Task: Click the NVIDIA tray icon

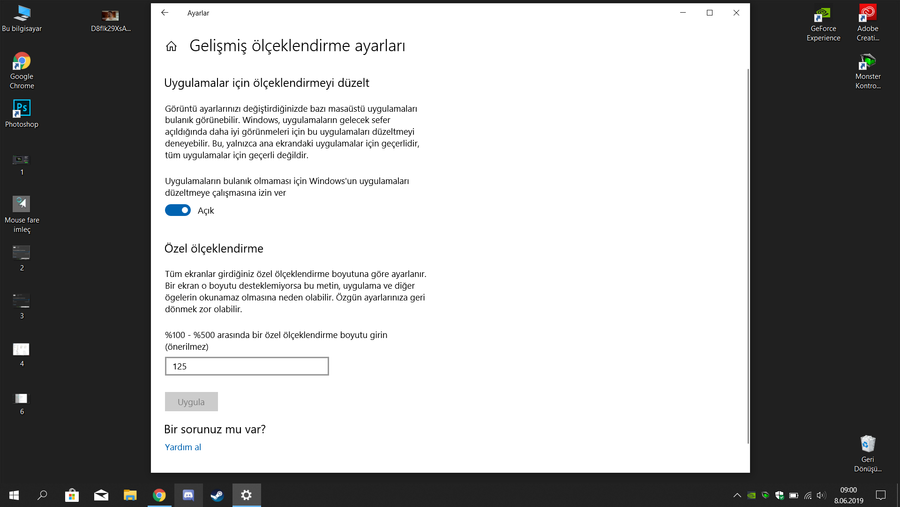Action: (x=751, y=495)
